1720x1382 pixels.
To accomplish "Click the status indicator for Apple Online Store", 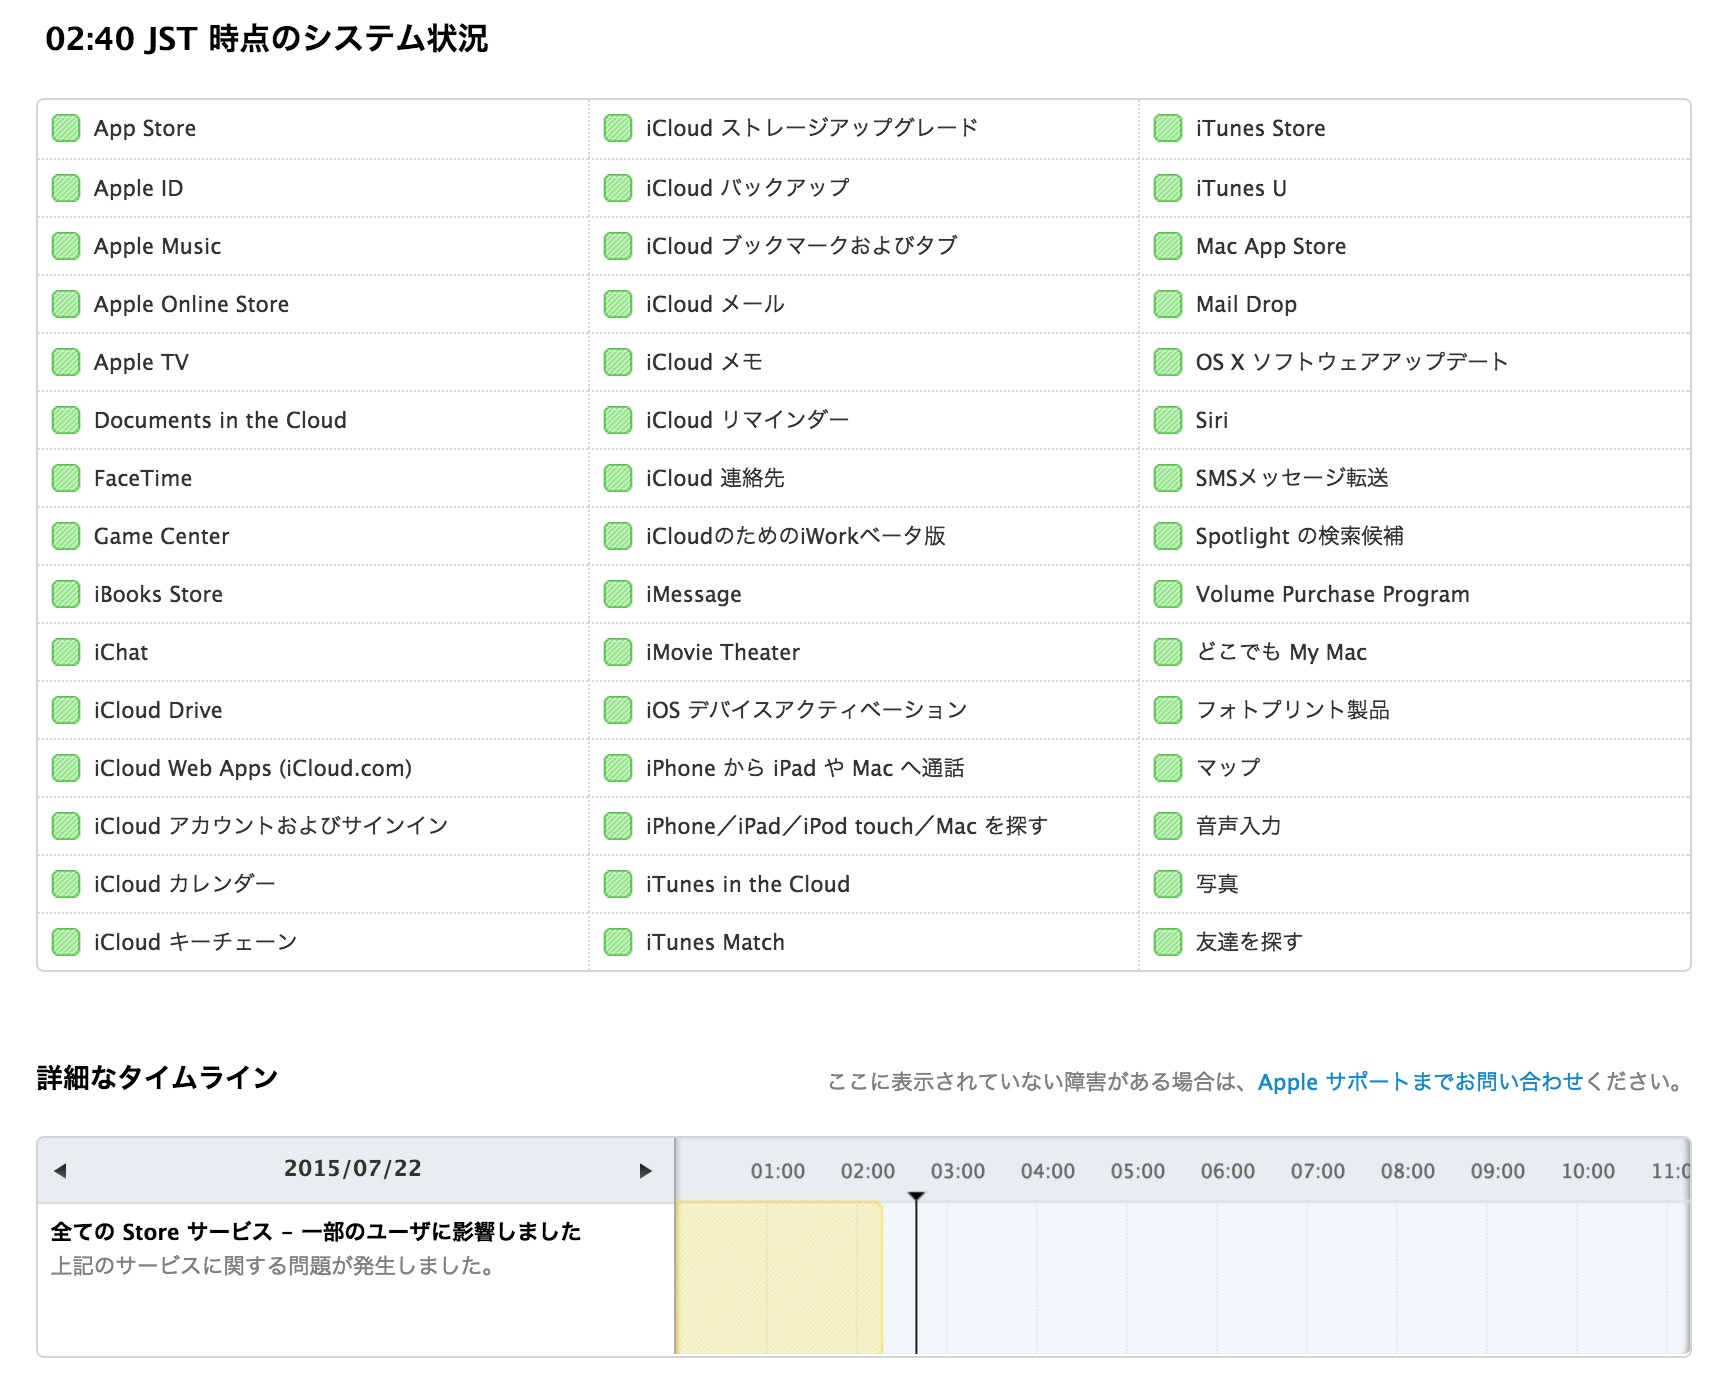I will [x=66, y=304].
